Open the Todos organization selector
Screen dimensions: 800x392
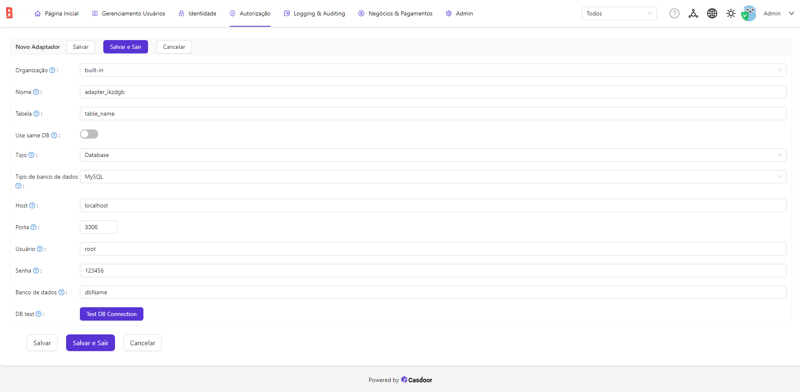point(619,14)
